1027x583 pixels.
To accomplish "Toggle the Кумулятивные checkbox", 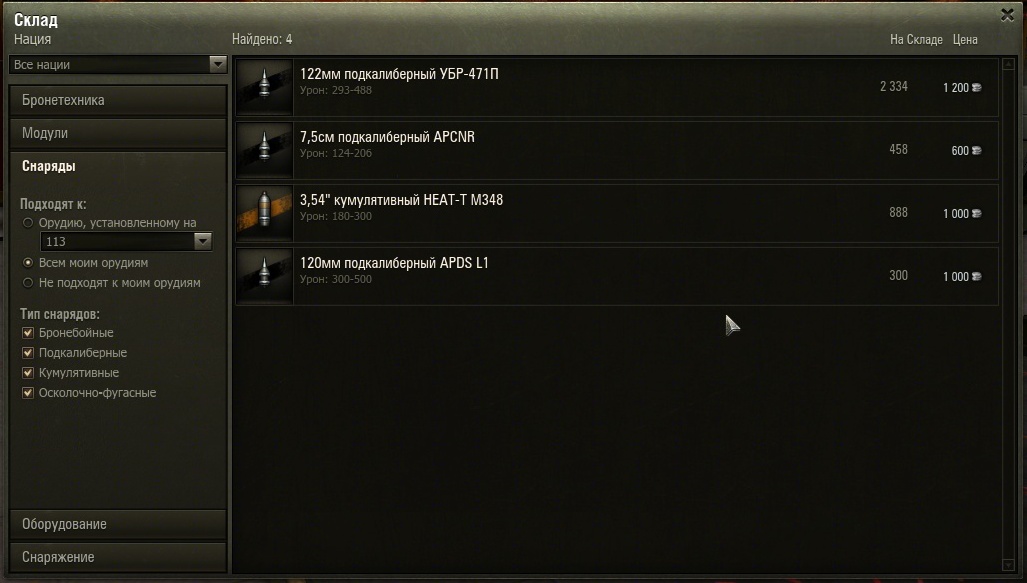I will pyautogui.click(x=28, y=373).
